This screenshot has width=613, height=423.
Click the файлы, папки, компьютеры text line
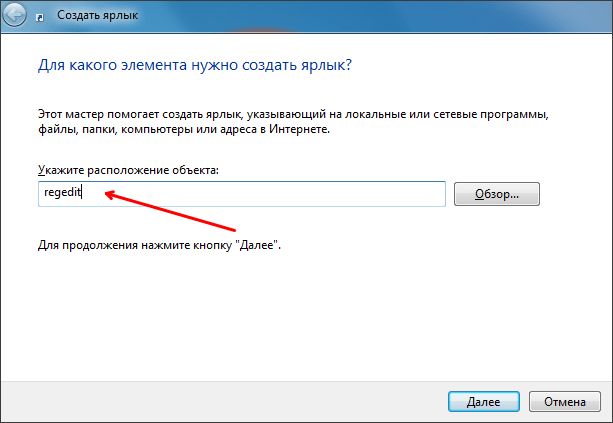184,129
